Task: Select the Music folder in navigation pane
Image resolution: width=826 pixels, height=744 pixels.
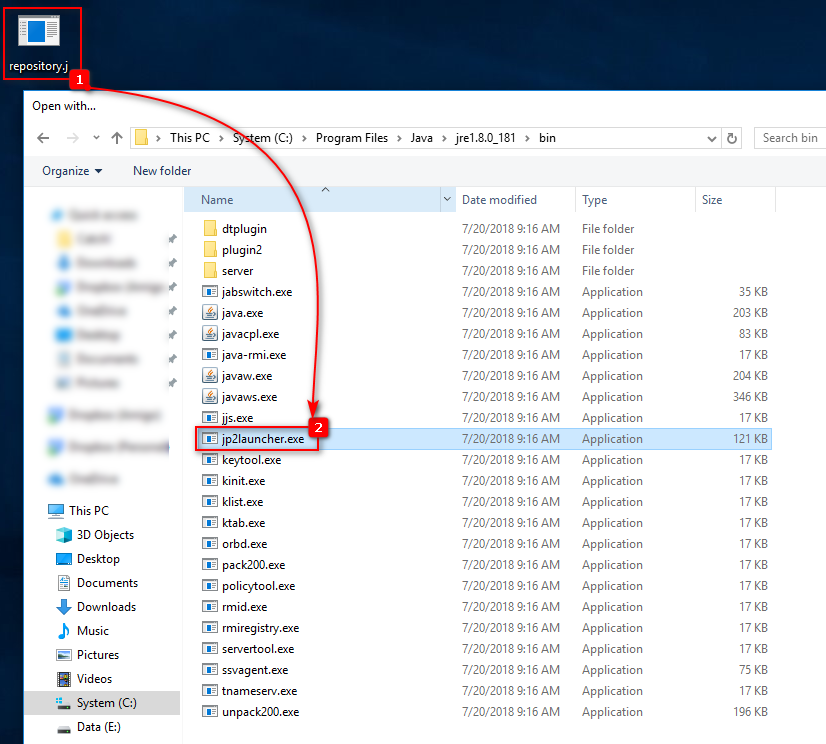Action: (92, 631)
